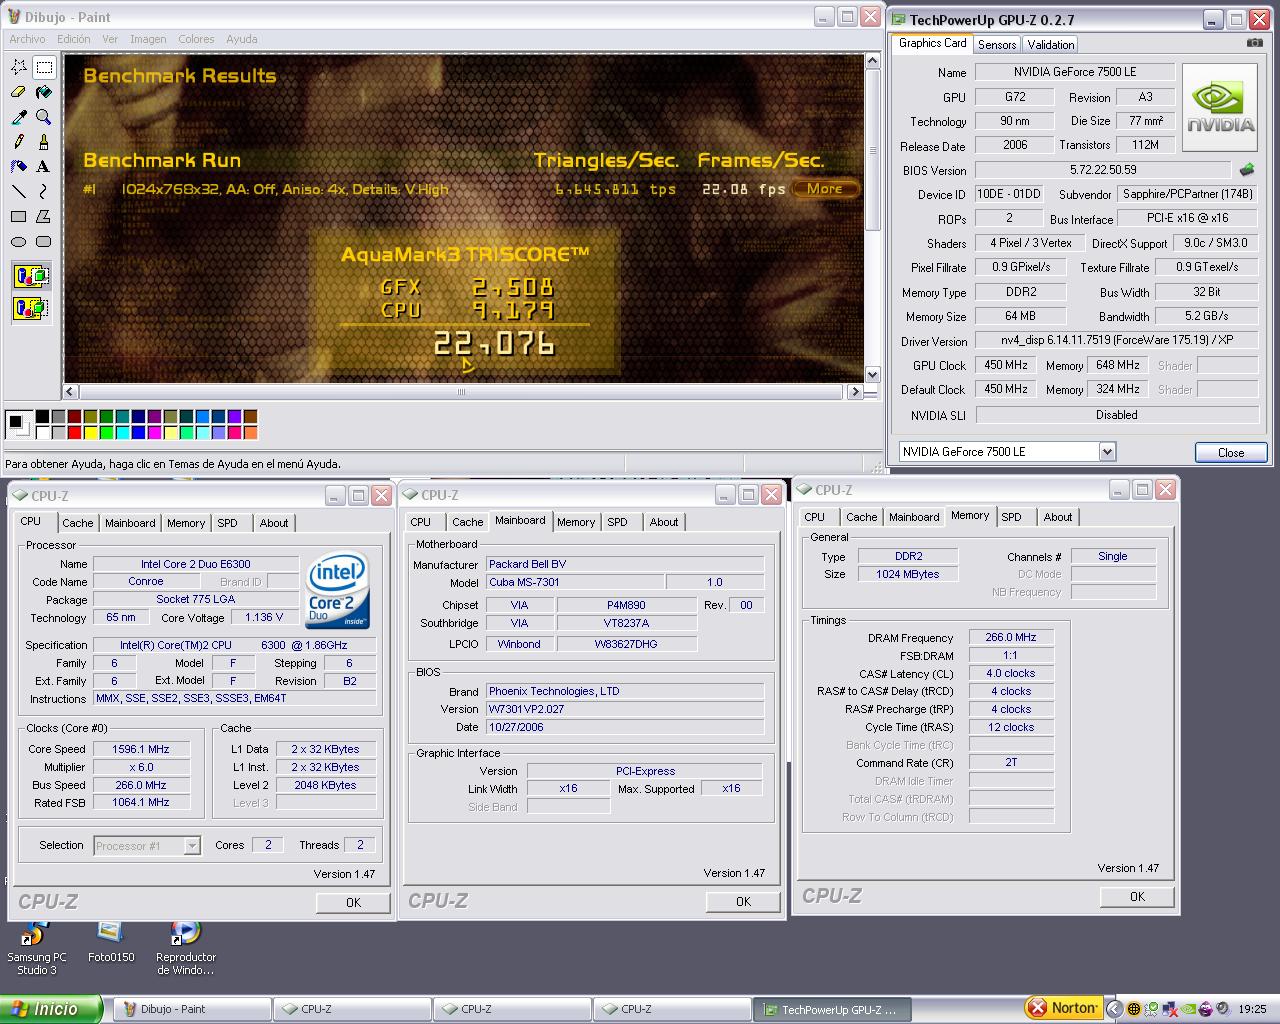Switch to the Sensors tab in GPU-Z
Viewport: 1280px width, 1024px height.
(997, 44)
